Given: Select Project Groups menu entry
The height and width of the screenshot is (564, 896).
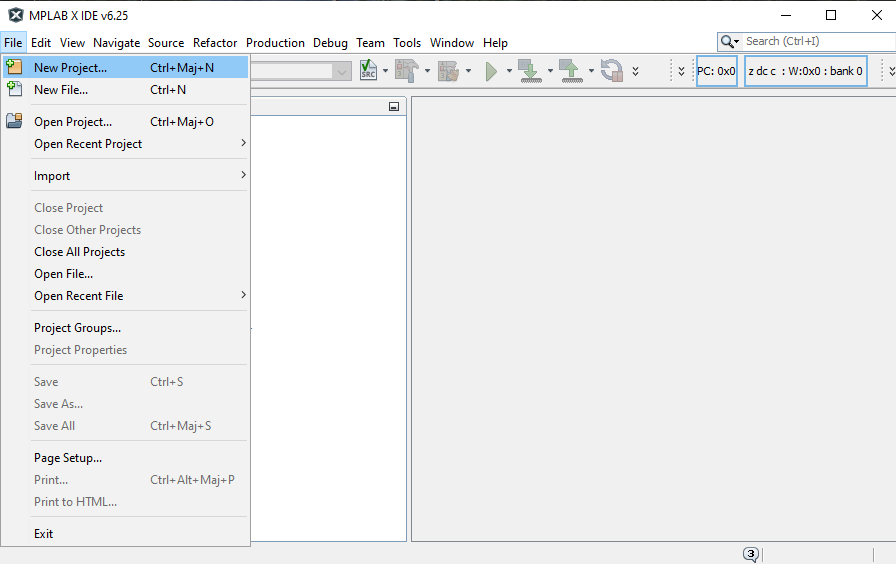Looking at the screenshot, I should 77,328.
